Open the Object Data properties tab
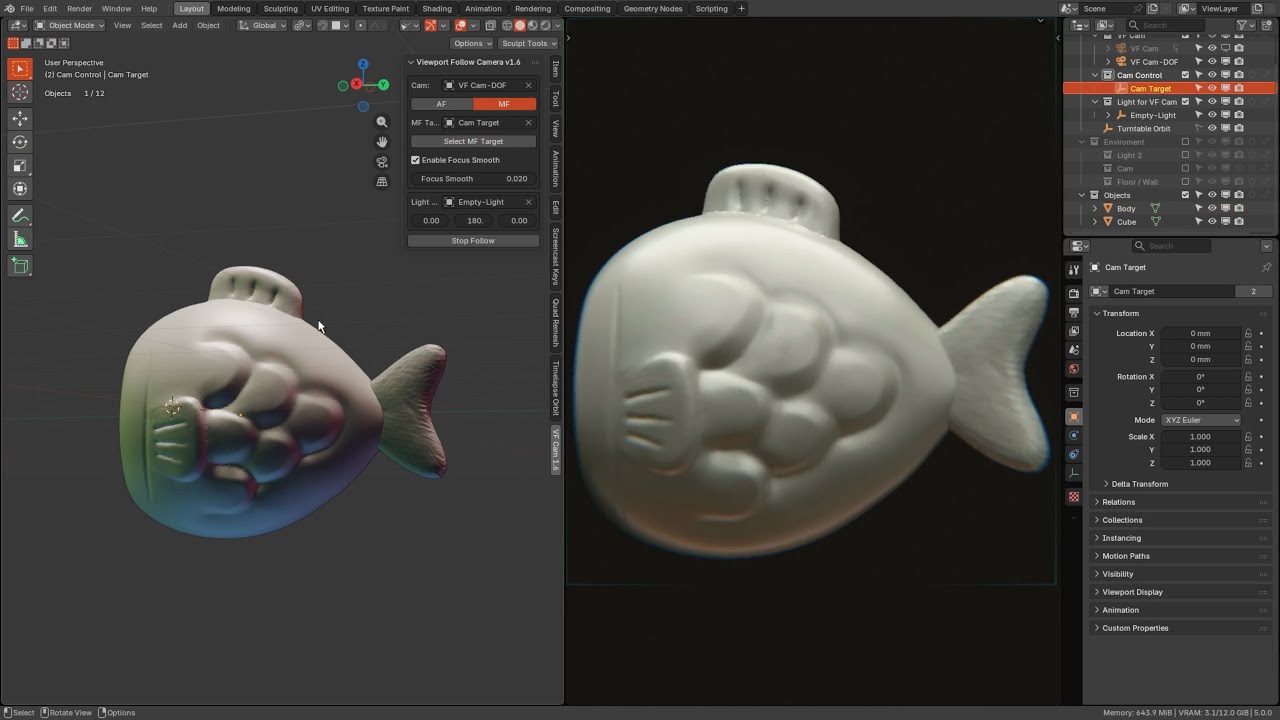The height and width of the screenshot is (720, 1280). [1074, 473]
